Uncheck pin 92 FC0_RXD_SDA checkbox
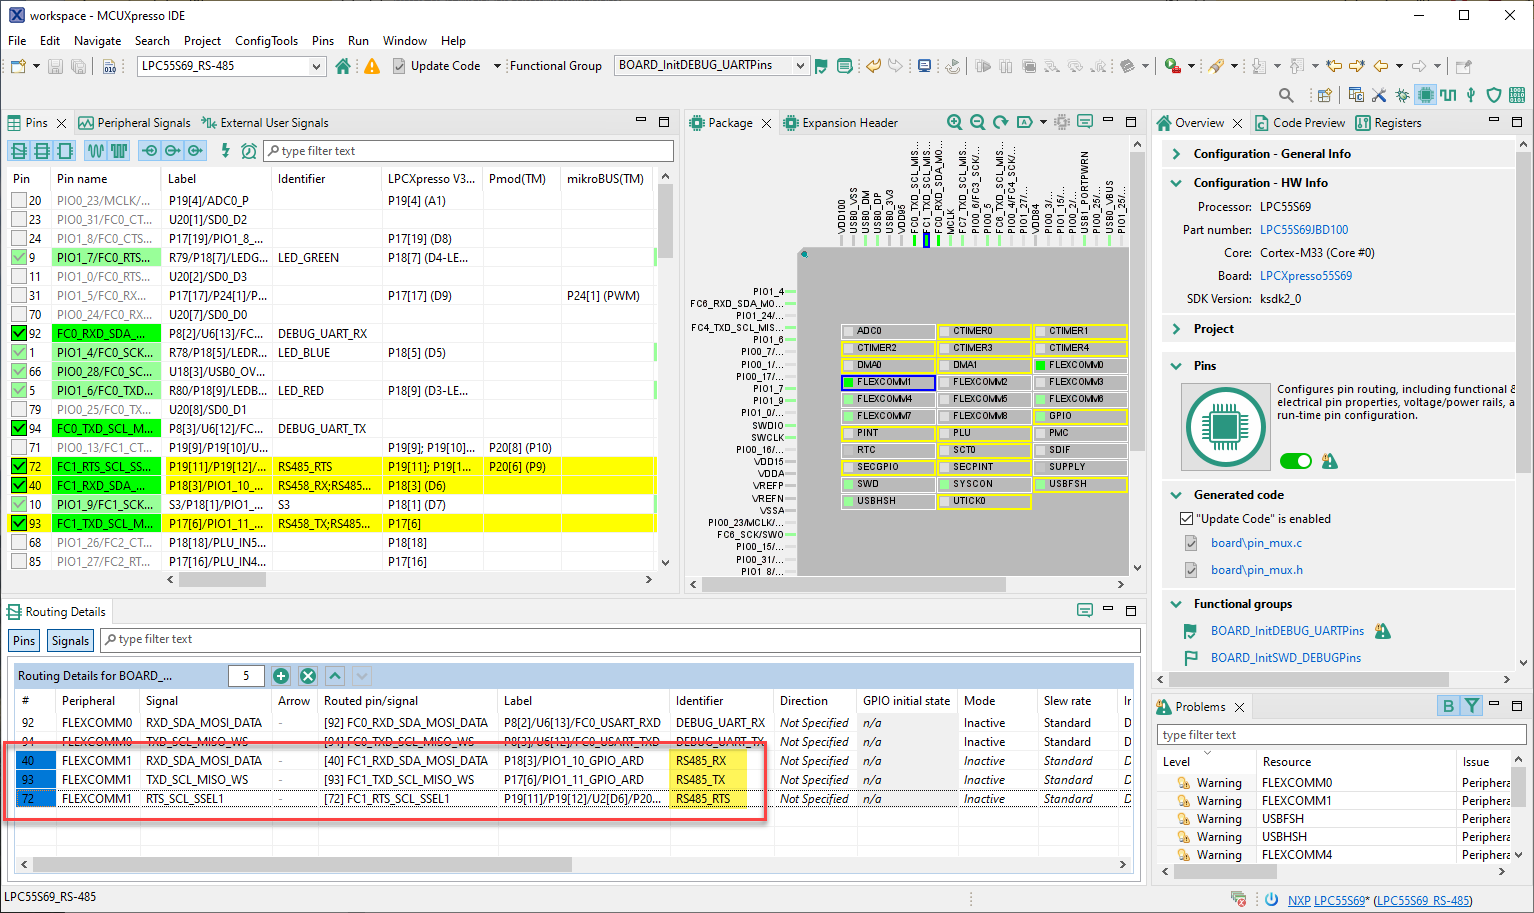 (x=19, y=333)
